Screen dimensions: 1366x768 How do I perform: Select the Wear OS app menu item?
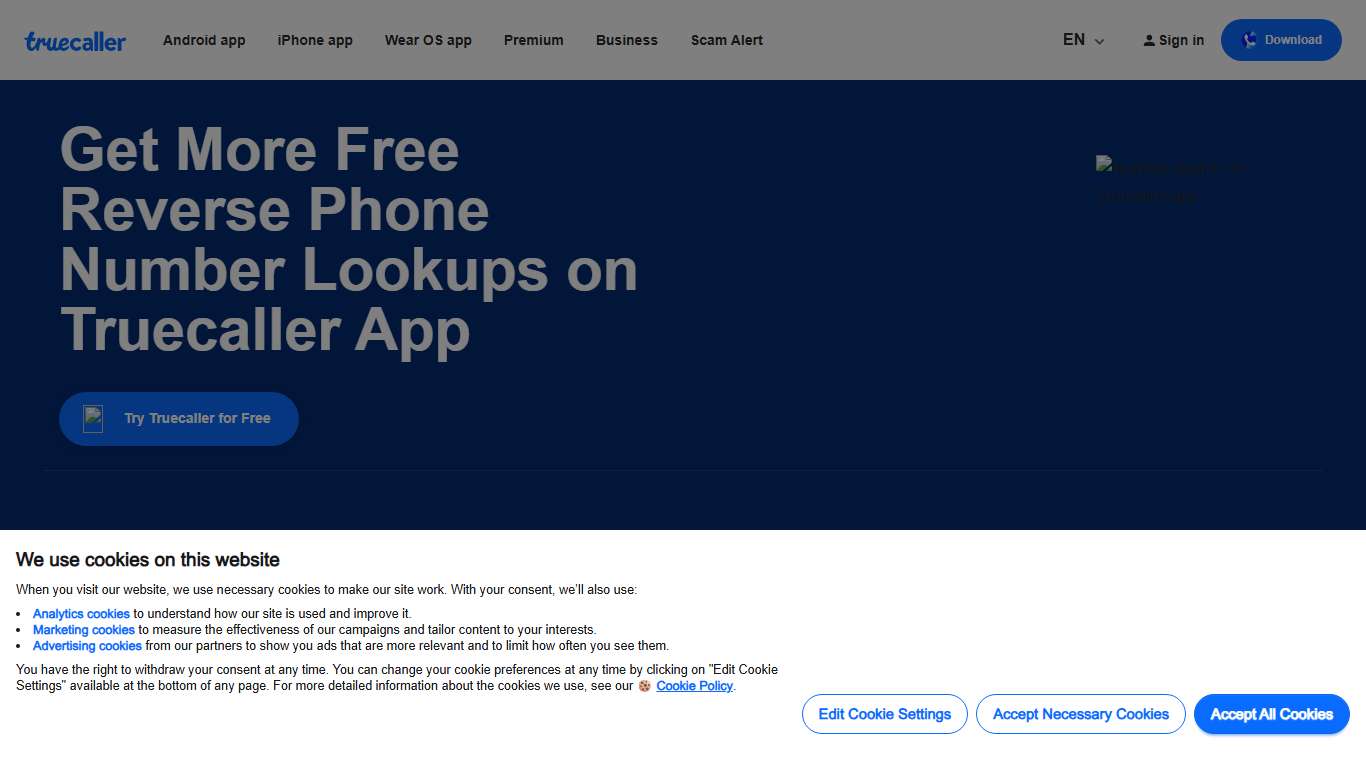coord(428,40)
